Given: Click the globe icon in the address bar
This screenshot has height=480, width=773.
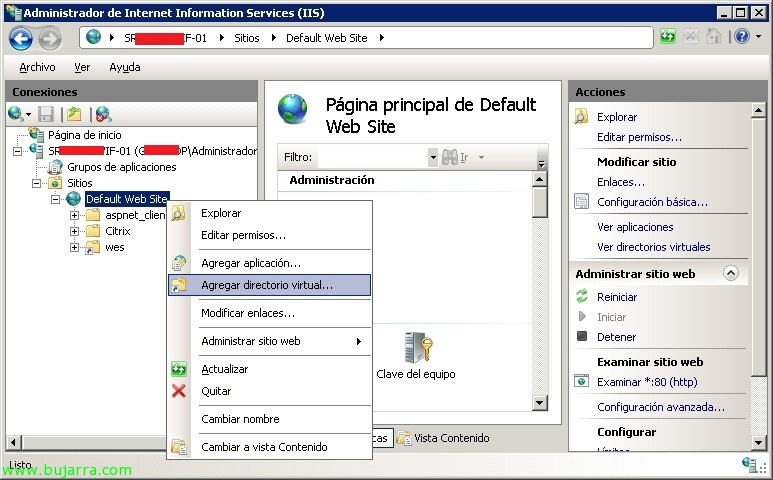Looking at the screenshot, I should pyautogui.click(x=93, y=36).
